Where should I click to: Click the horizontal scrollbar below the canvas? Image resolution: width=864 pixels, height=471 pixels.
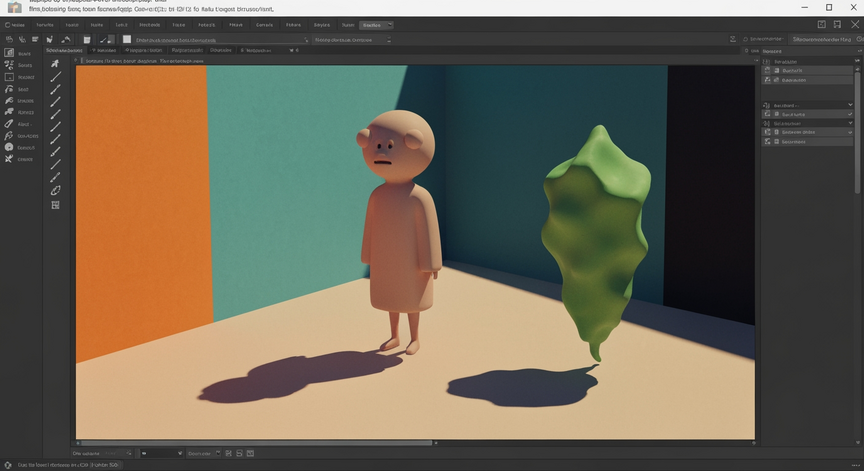click(256, 442)
